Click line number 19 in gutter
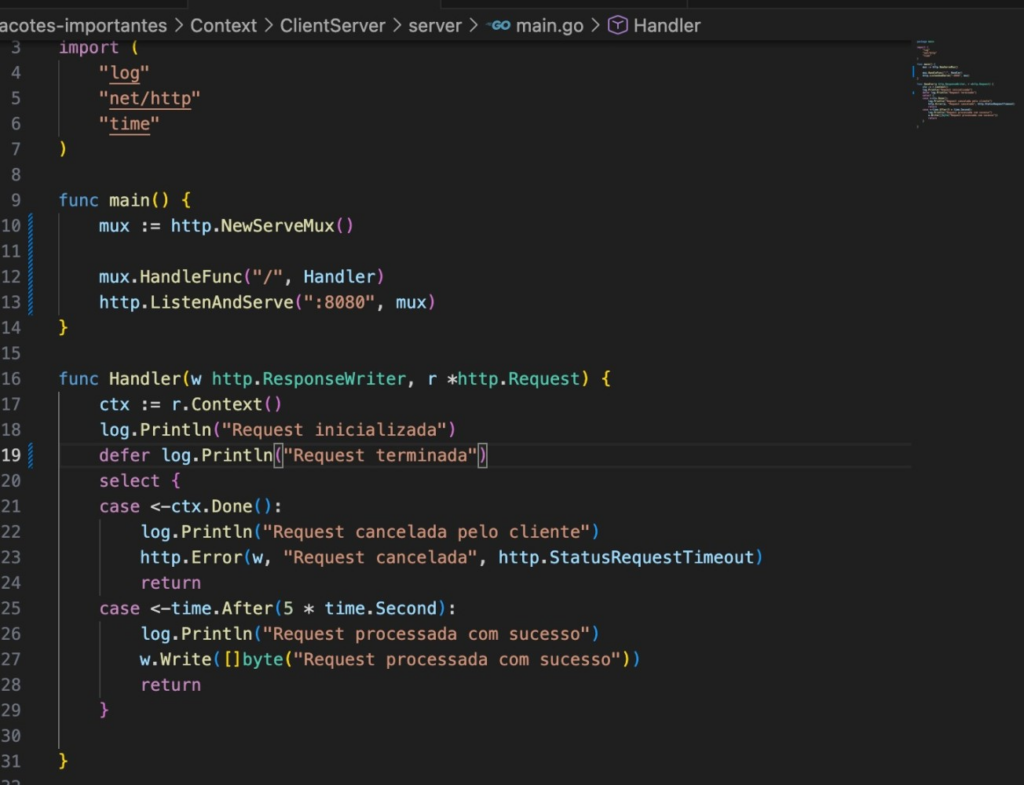The width and height of the screenshot is (1024, 785). click(x=11, y=455)
